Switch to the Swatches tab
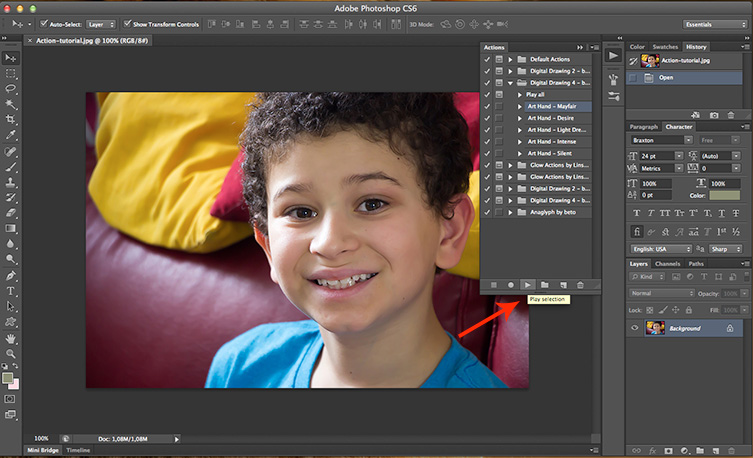Viewport: 753px width, 458px height. click(665, 47)
